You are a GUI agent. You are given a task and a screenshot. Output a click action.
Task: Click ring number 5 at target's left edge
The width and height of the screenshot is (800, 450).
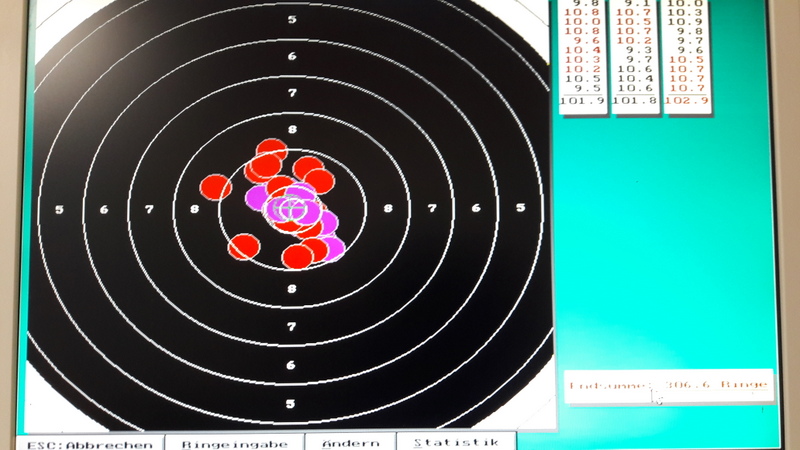pyautogui.click(x=59, y=209)
